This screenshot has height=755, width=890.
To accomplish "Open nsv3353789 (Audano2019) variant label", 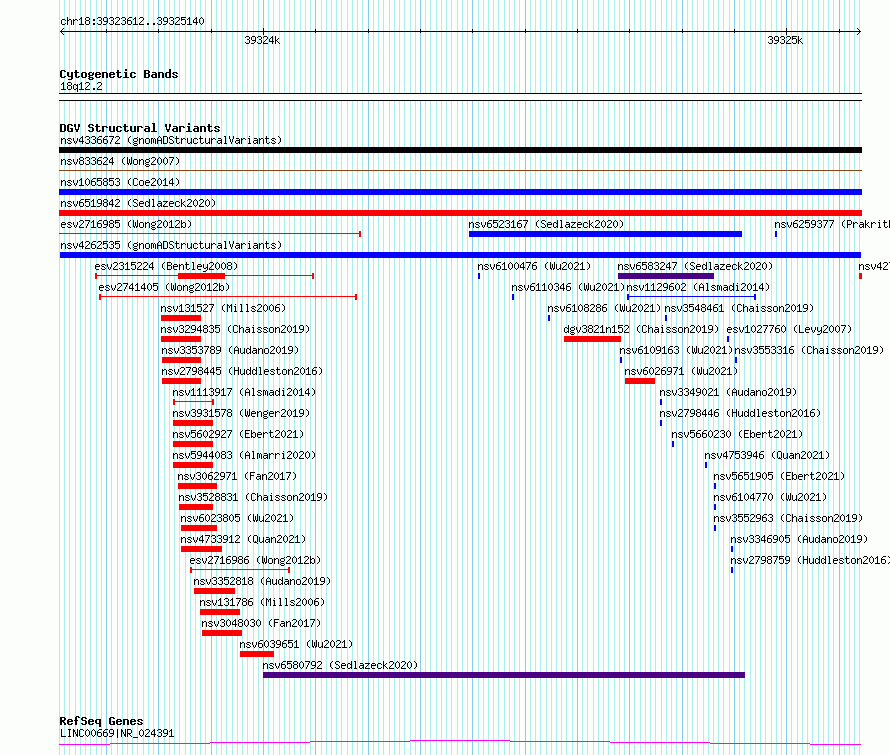I will pyautogui.click(x=230, y=350).
